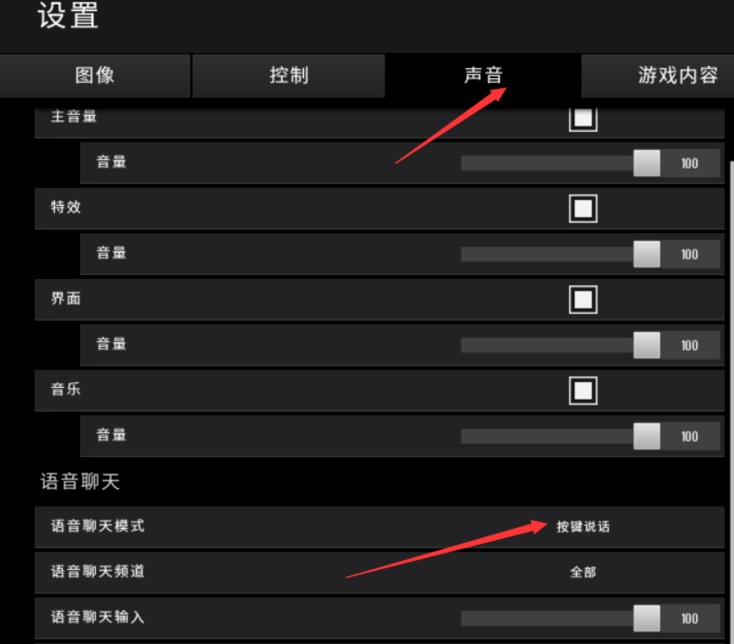Click the 界面 volume slider handle
This screenshot has height=644, width=734.
[x=646, y=345]
